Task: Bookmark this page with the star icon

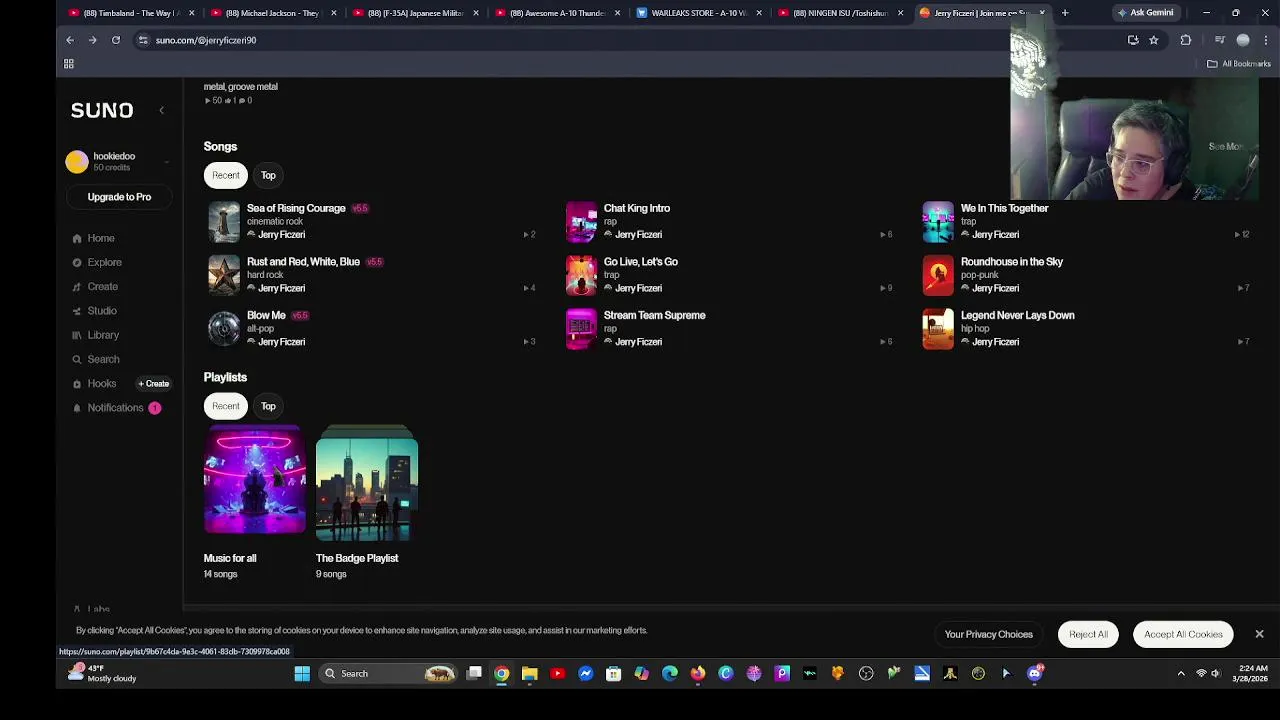Action: (x=1153, y=40)
